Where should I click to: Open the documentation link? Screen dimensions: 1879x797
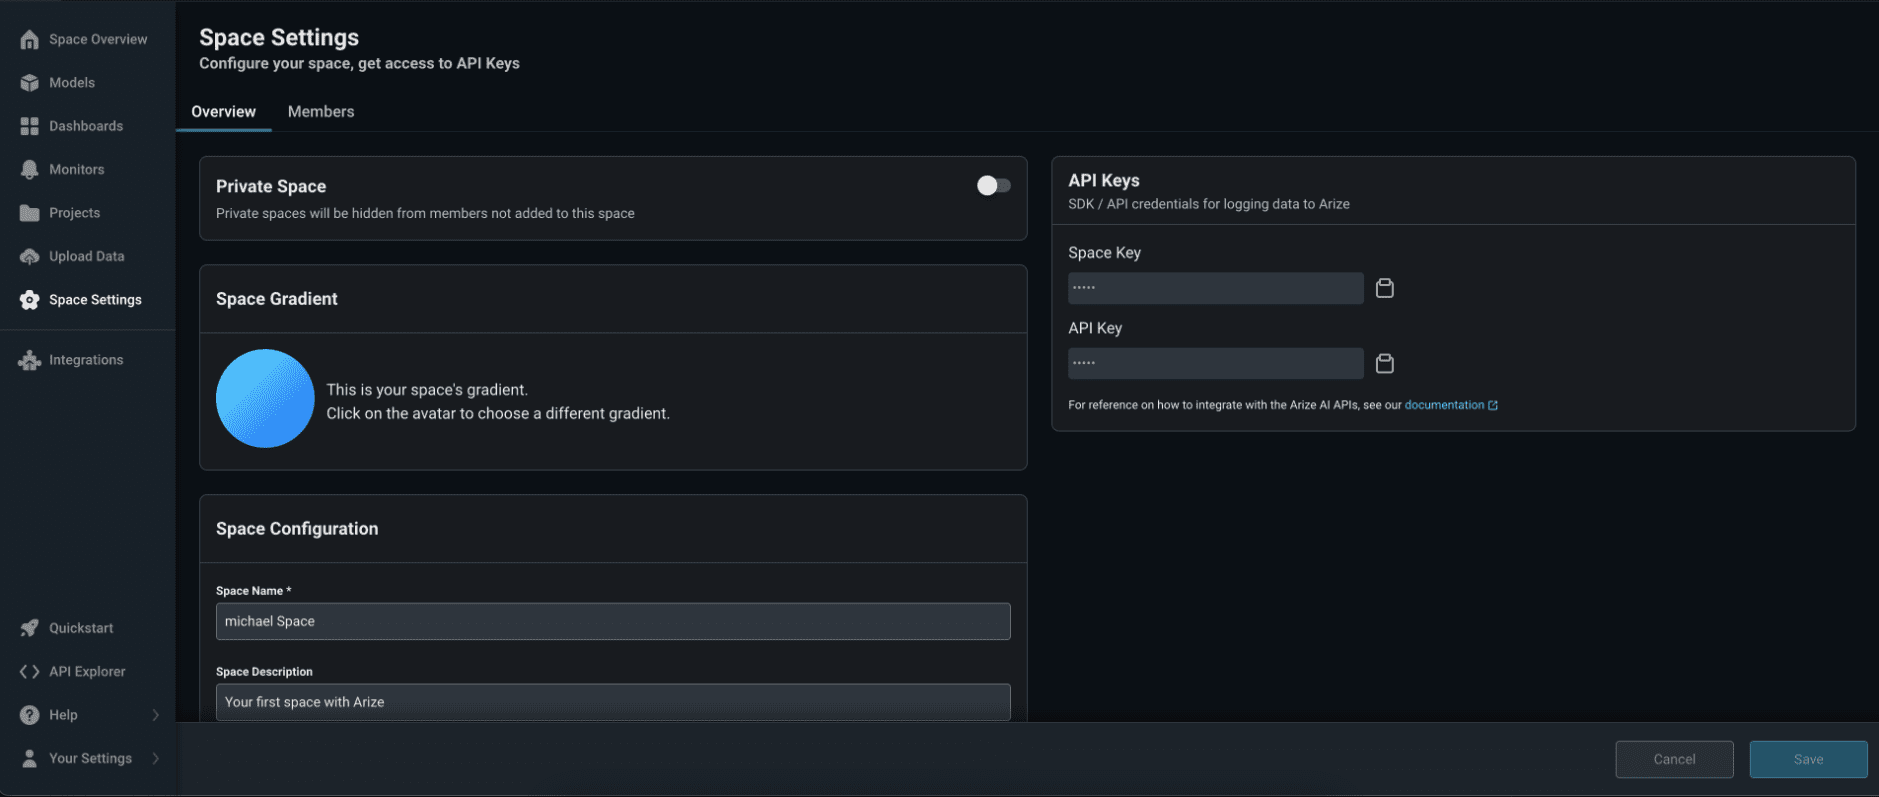point(1444,405)
